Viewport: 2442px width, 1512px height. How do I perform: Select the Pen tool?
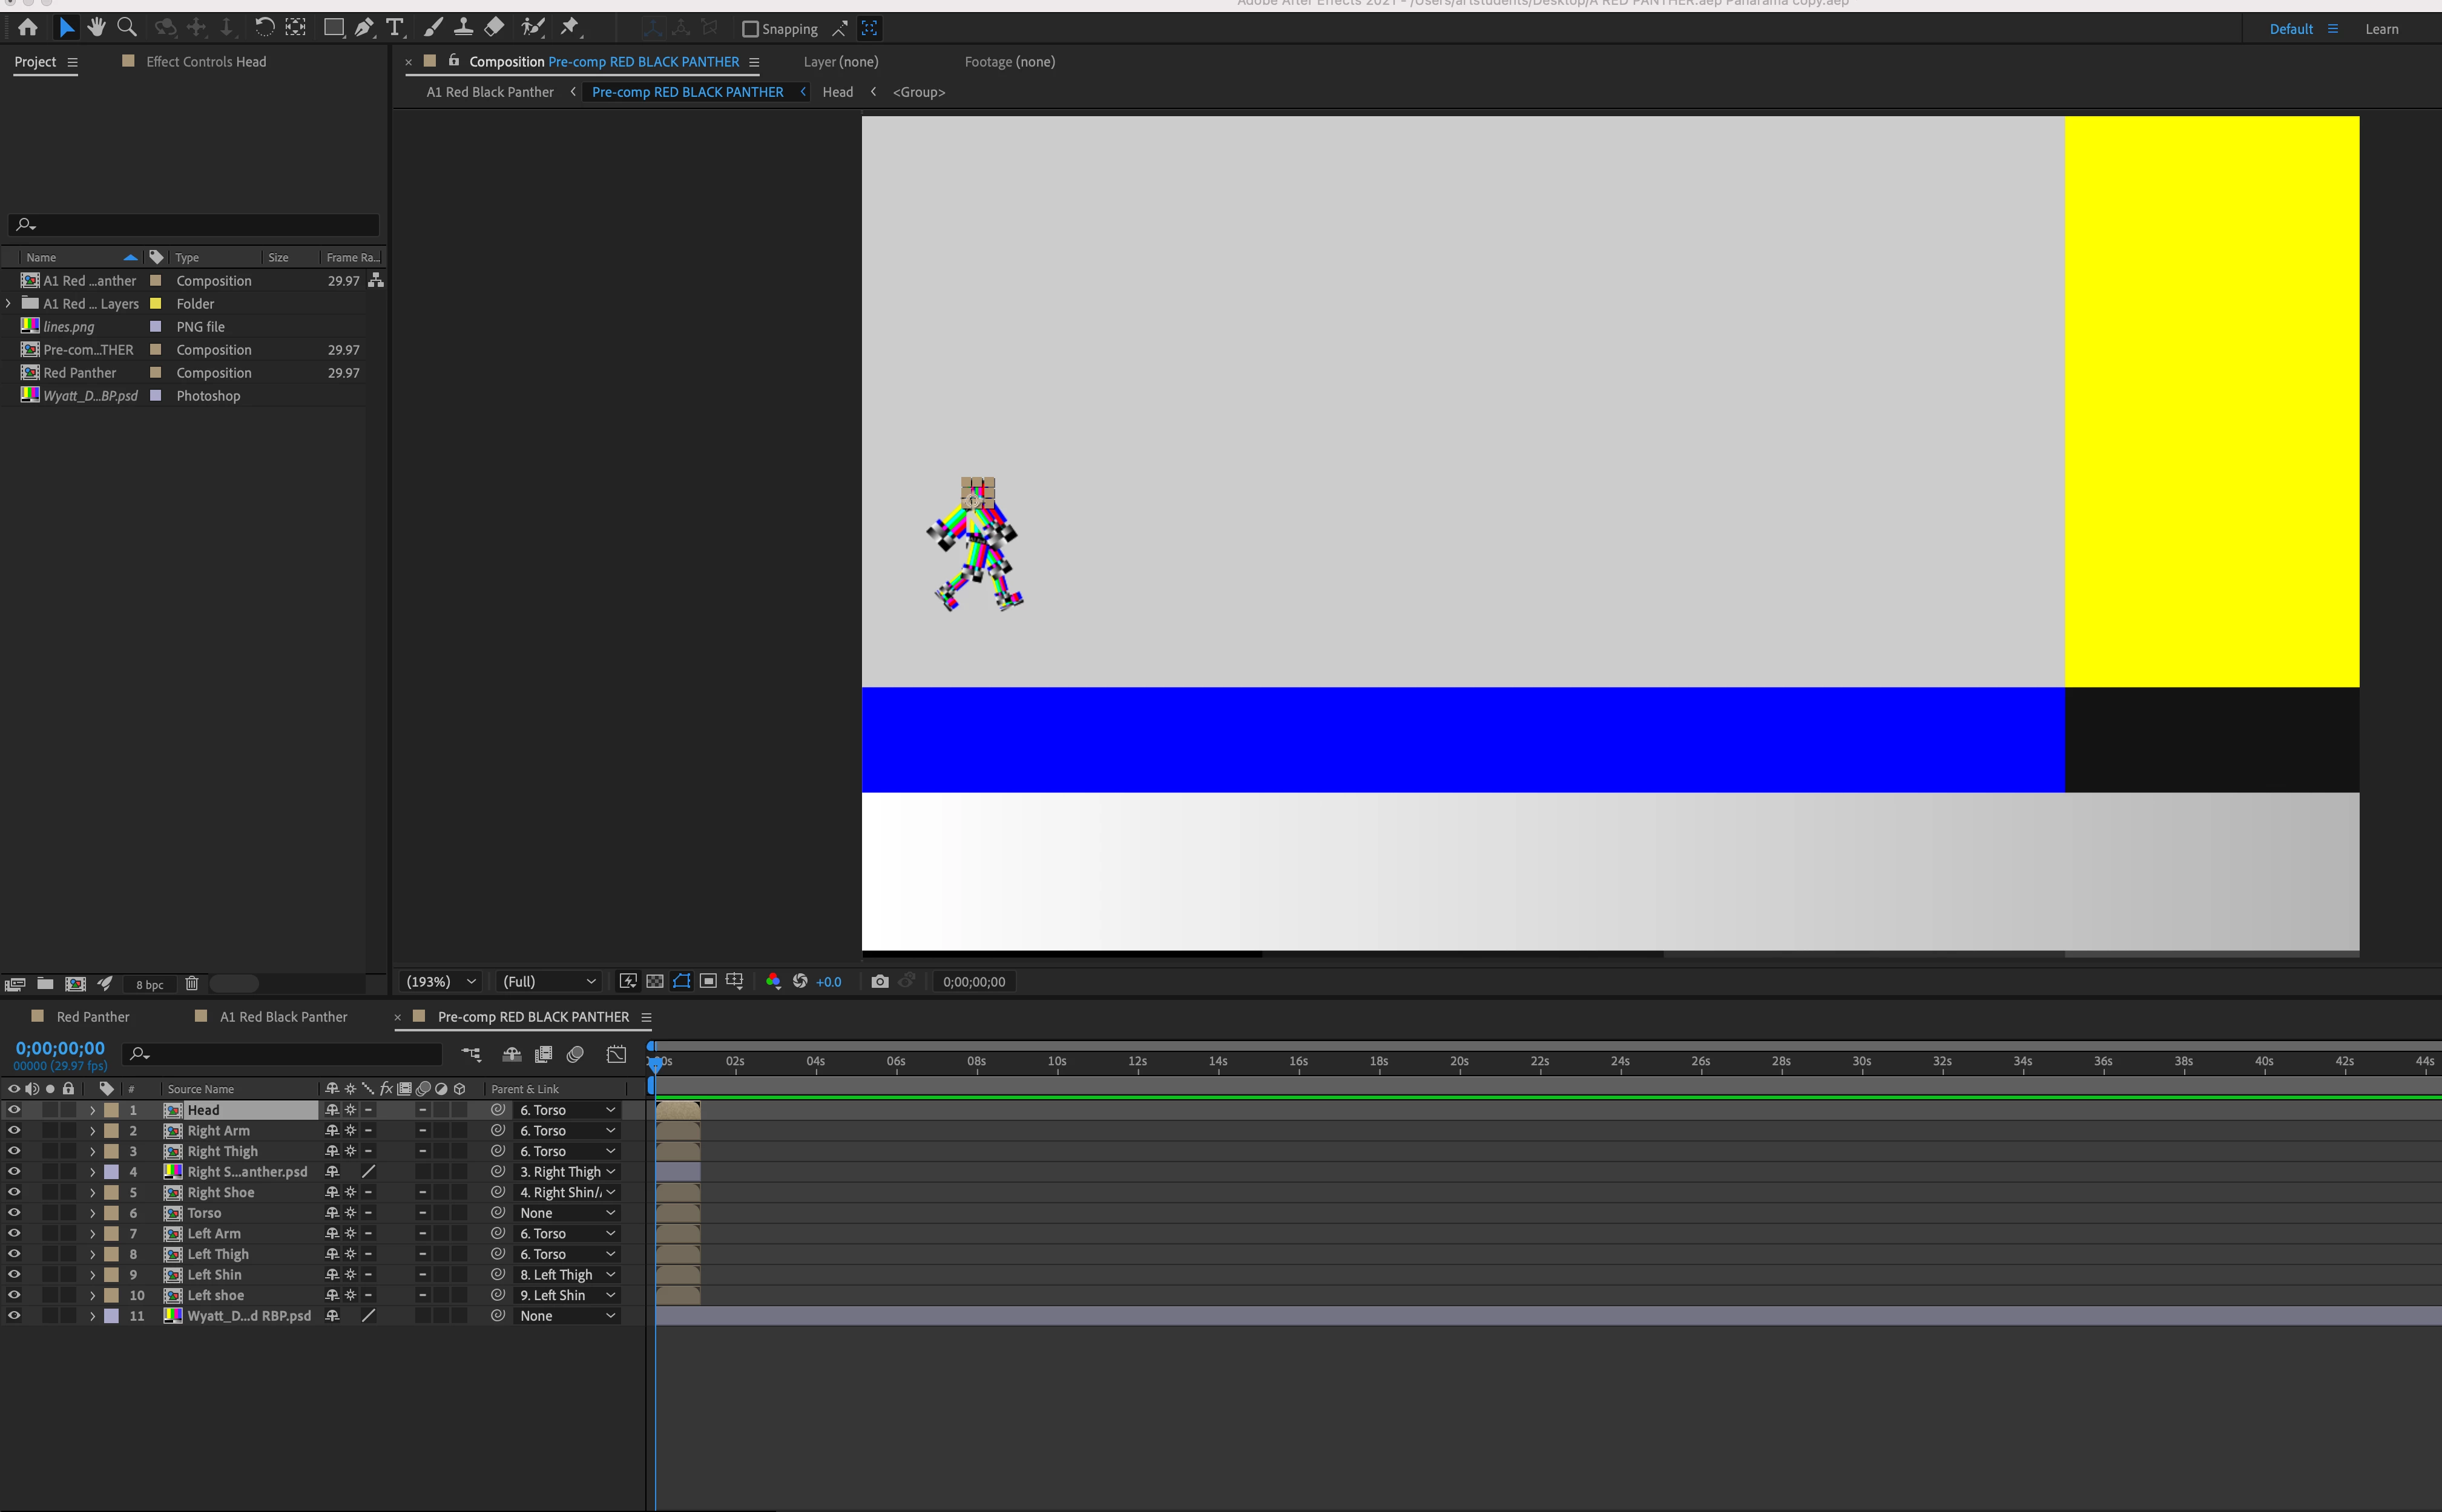pyautogui.click(x=365, y=28)
